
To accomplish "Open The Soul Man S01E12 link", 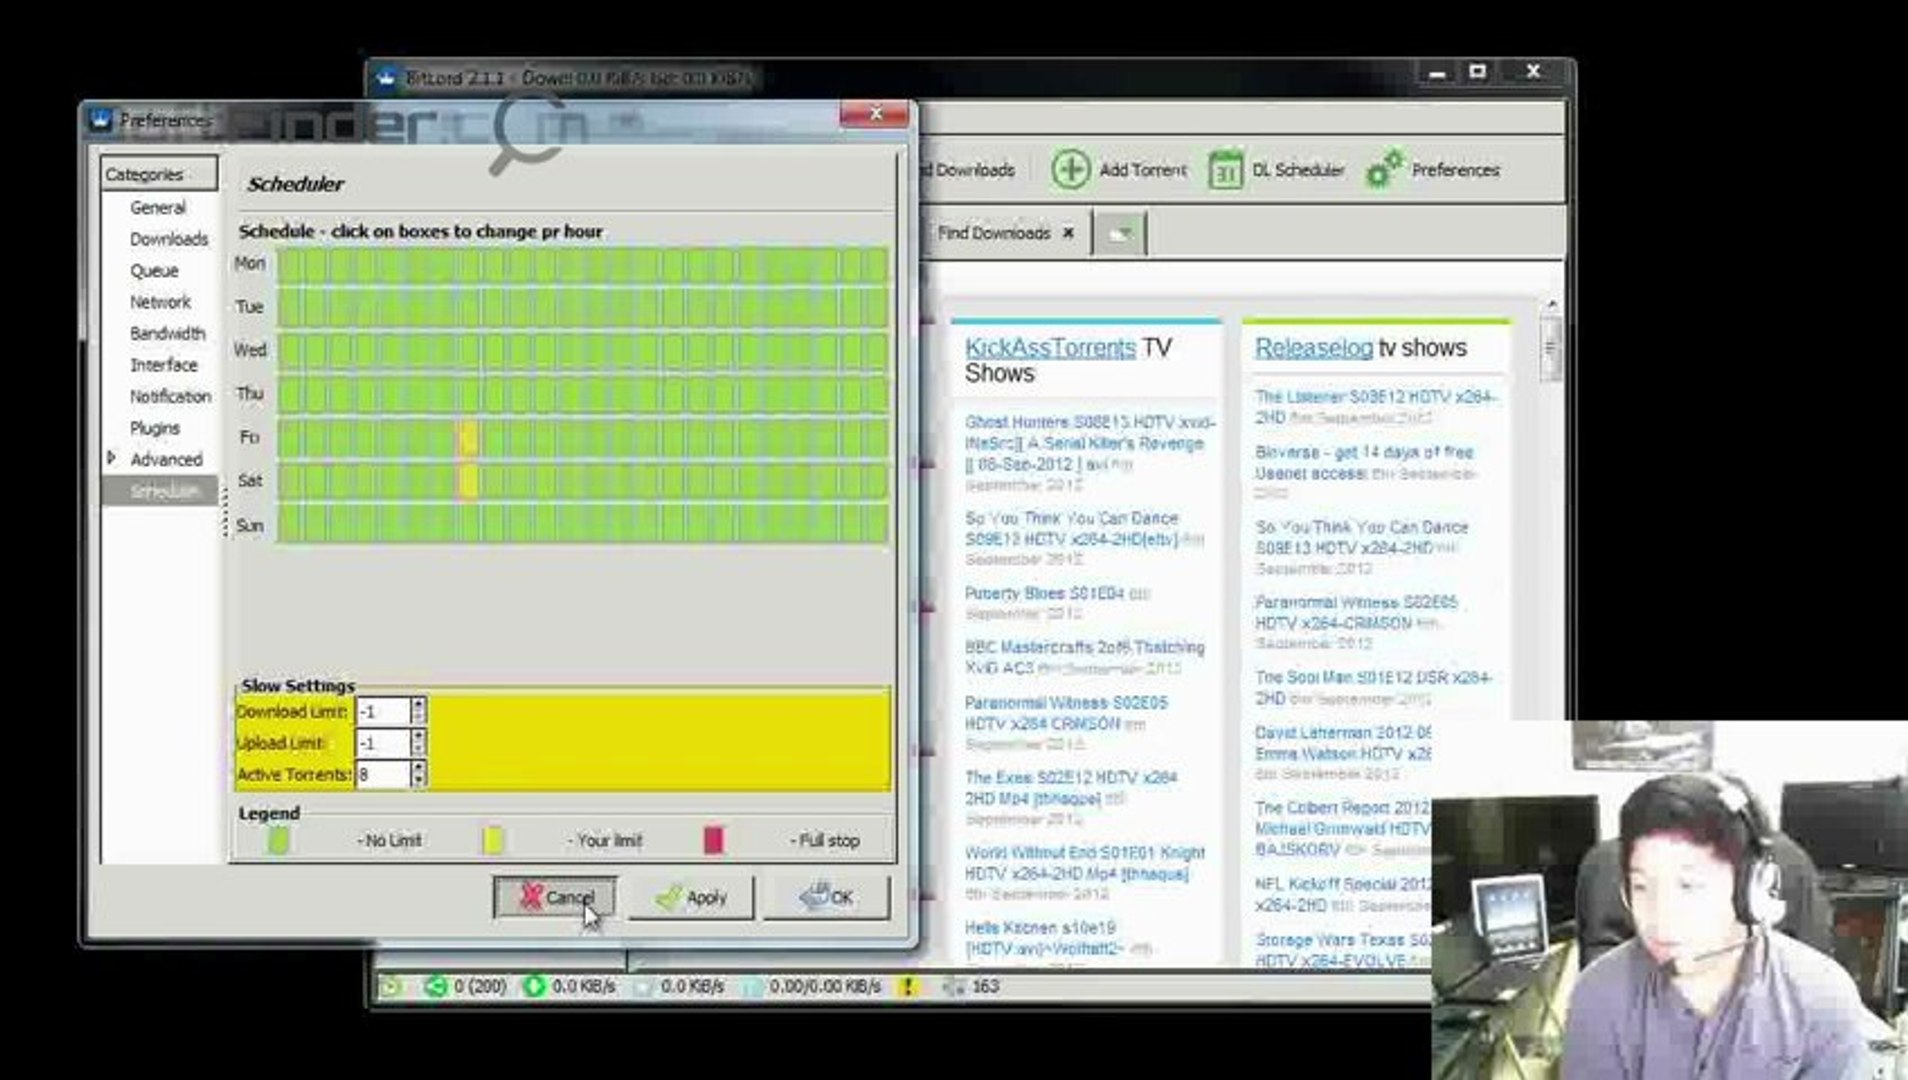I will (1373, 687).
